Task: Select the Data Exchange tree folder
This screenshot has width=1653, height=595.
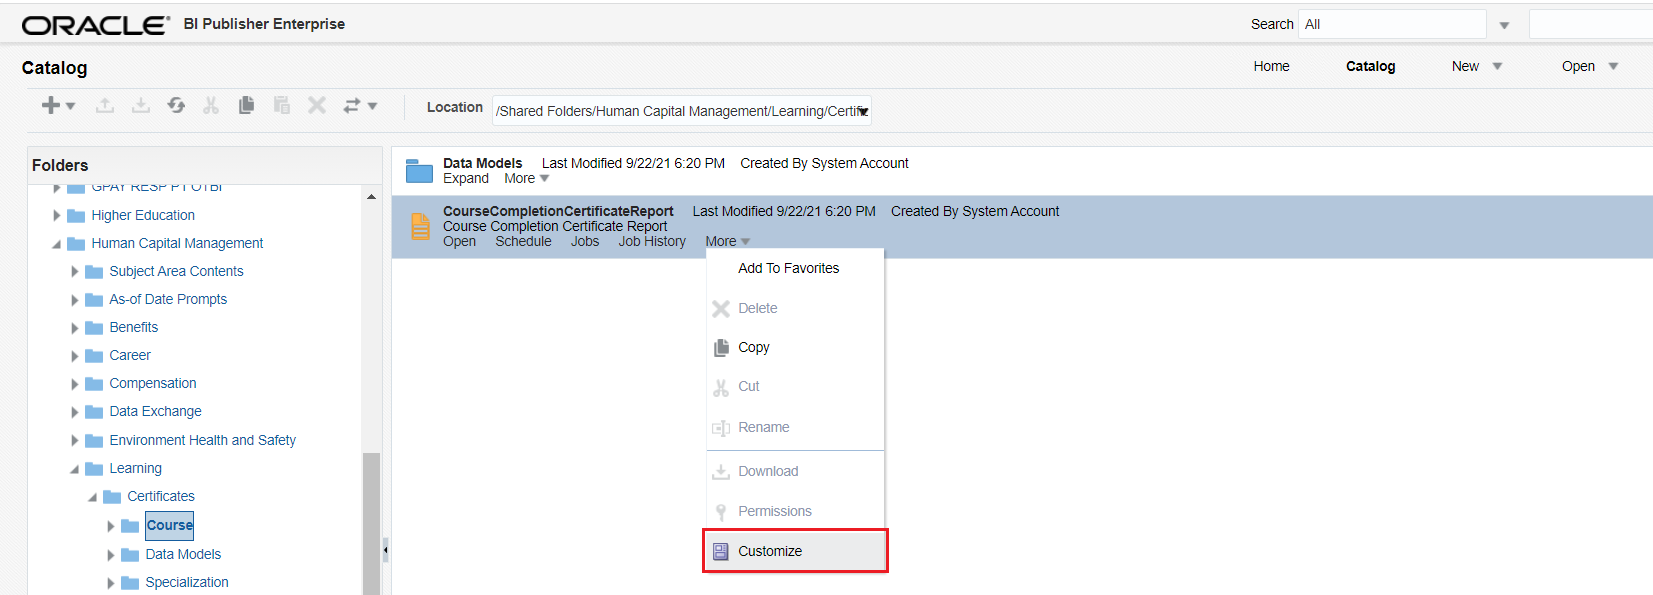Action: point(155,411)
